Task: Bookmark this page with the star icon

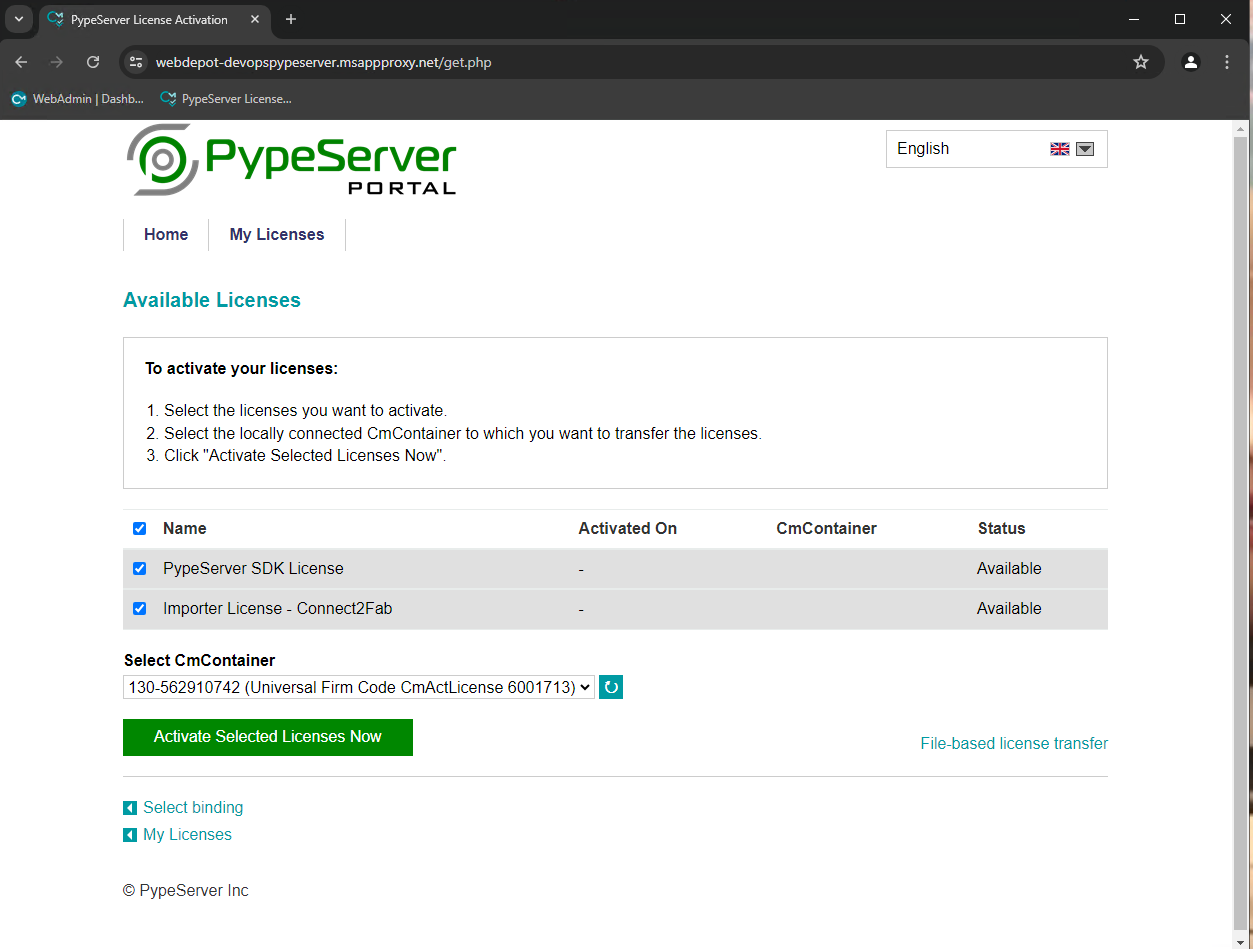Action: (x=1141, y=62)
